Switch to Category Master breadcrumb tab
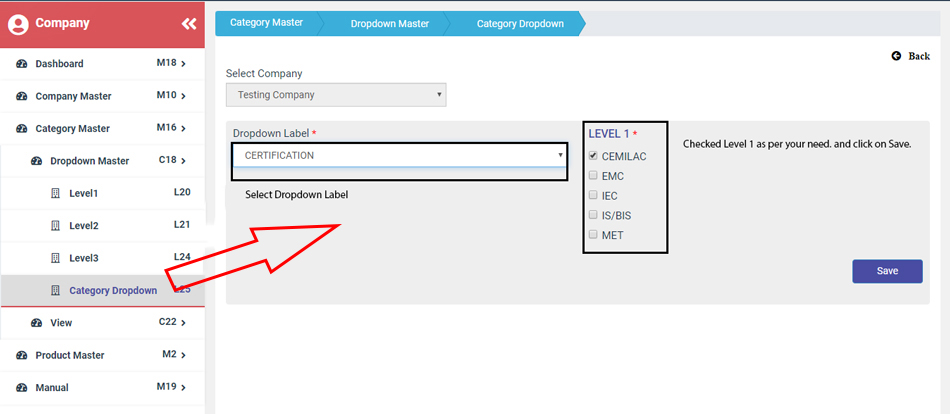Viewport: 950px width, 414px height. [266, 22]
